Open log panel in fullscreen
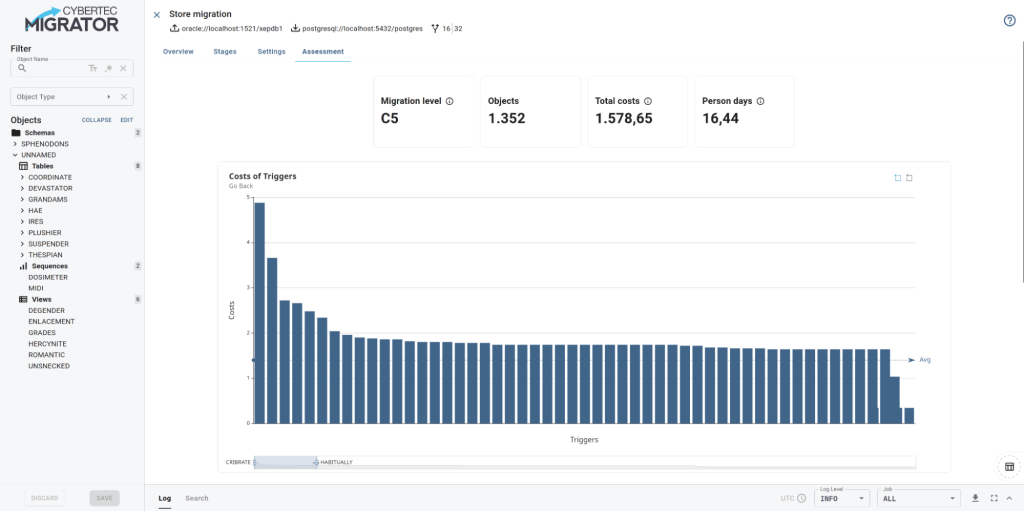Screen dimensions: 1024x511 993,498
